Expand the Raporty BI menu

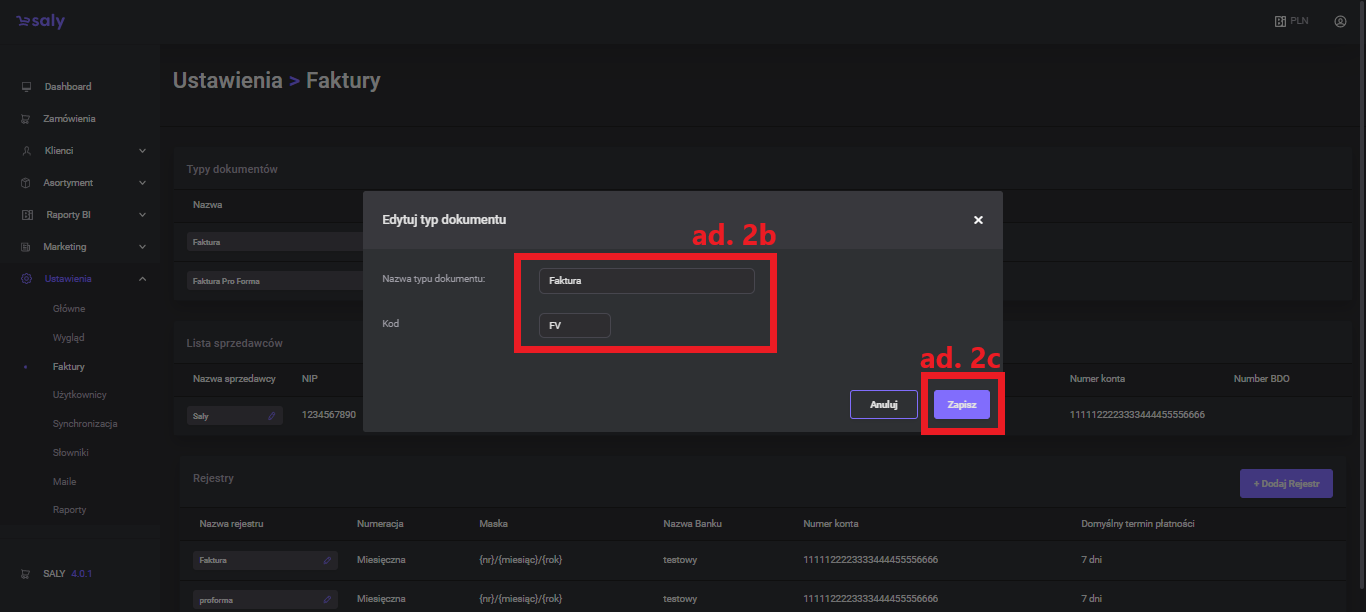click(142, 215)
